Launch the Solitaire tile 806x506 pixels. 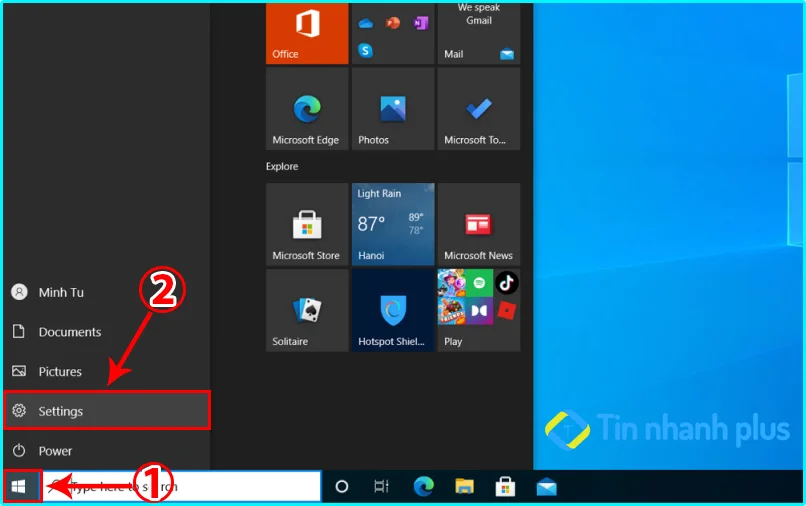307,310
